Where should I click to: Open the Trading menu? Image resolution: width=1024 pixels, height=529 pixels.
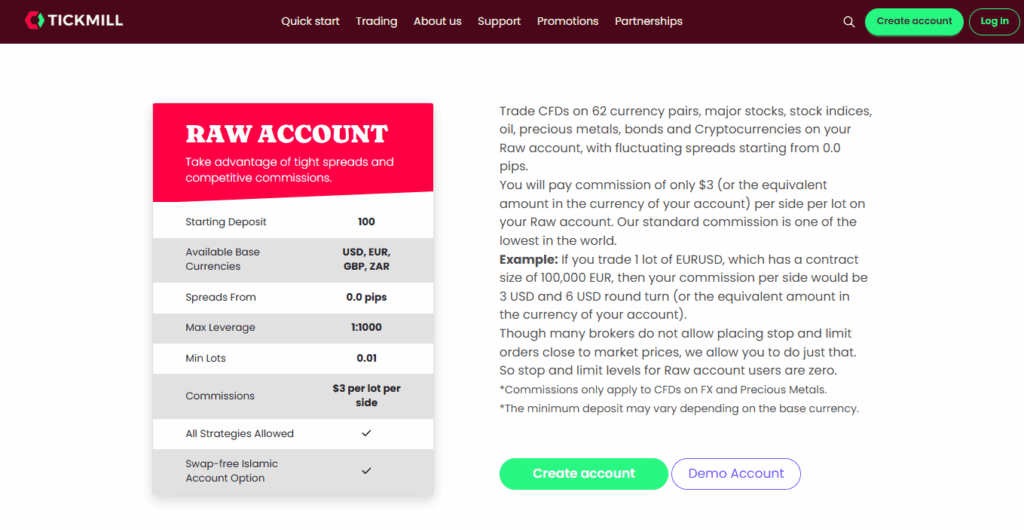pyautogui.click(x=376, y=21)
